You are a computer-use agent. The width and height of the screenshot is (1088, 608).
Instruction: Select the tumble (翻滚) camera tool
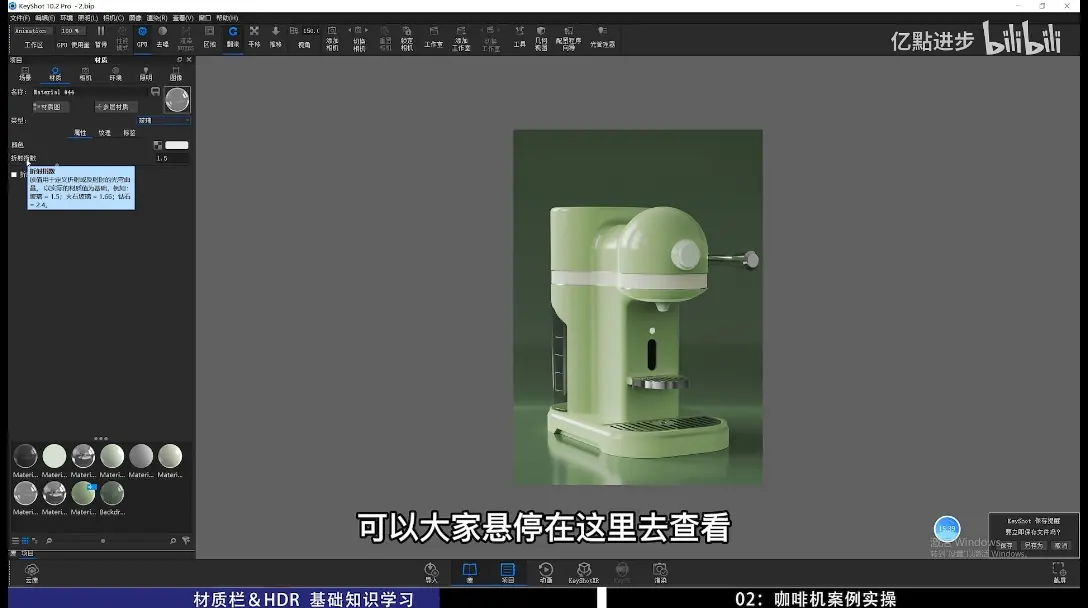(233, 37)
